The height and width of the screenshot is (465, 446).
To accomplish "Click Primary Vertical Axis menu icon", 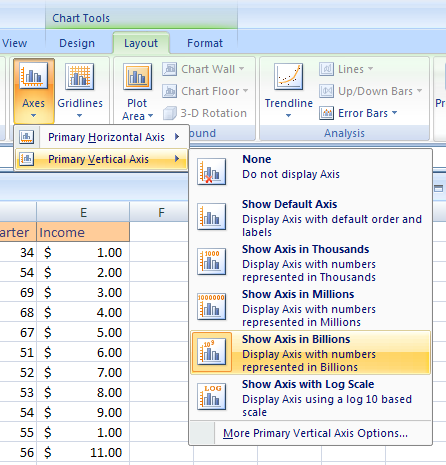I will 27,159.
